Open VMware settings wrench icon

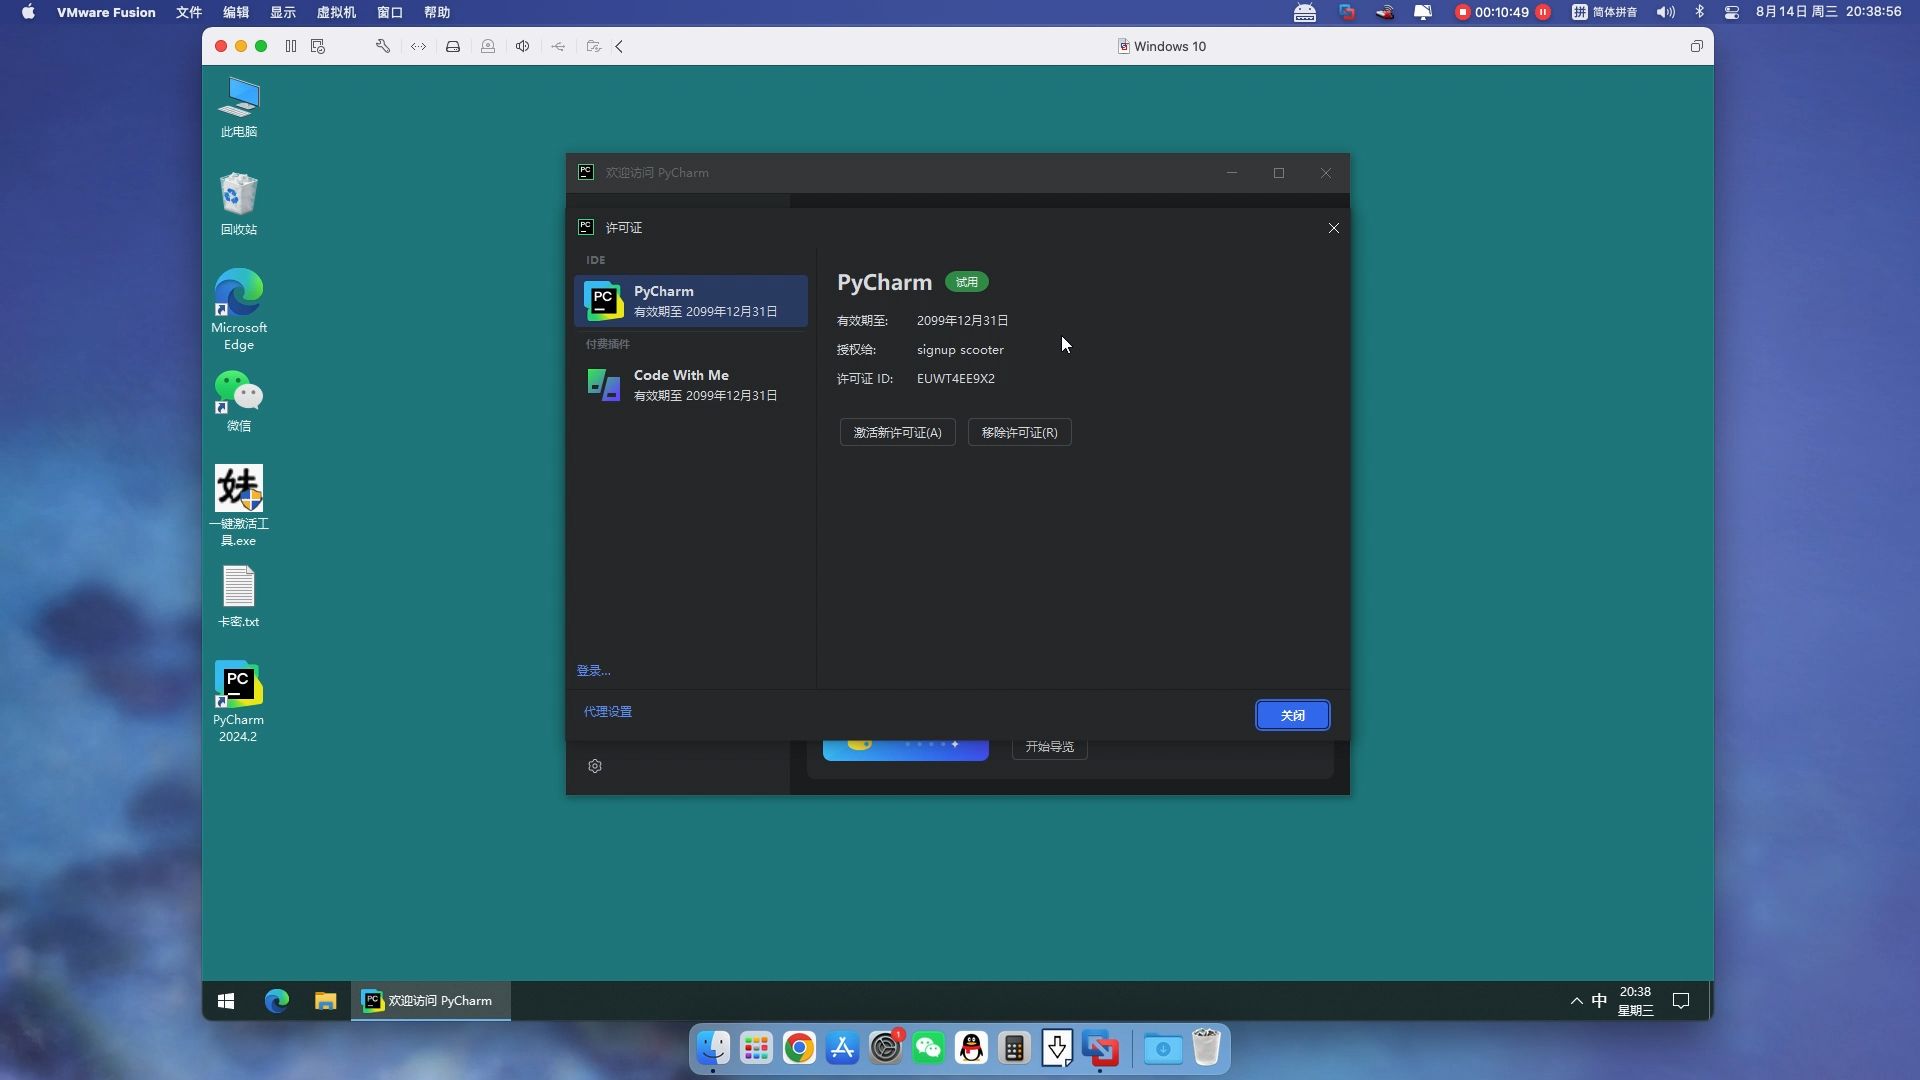(383, 46)
